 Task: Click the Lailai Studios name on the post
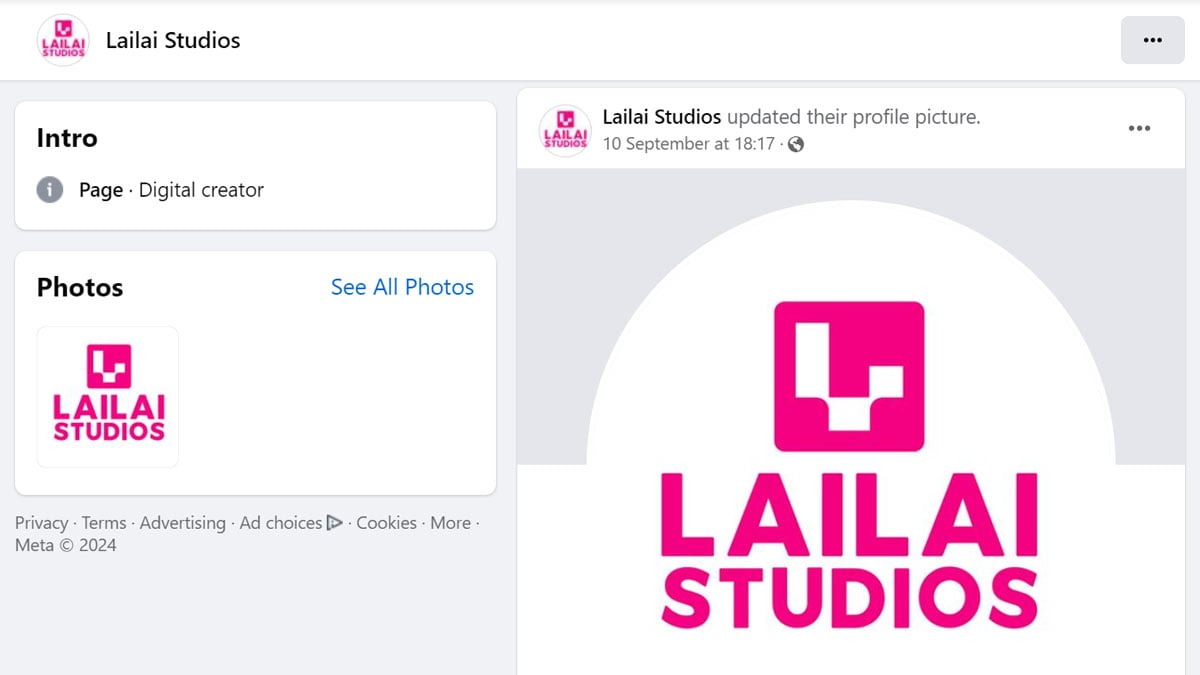tap(661, 116)
